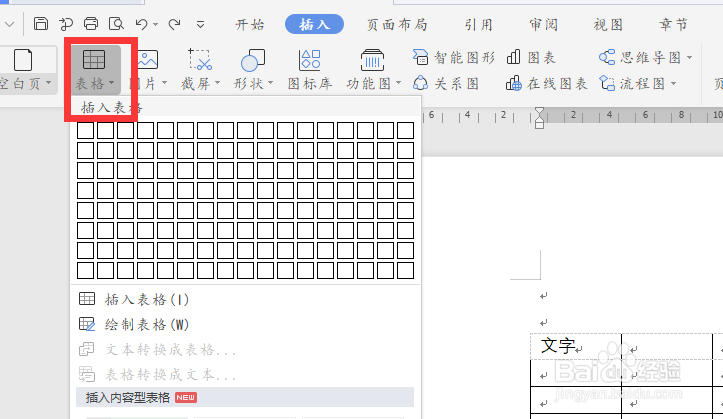Click 插入内容型表格 header with NEW badge
The image size is (723, 419).
tap(245, 397)
